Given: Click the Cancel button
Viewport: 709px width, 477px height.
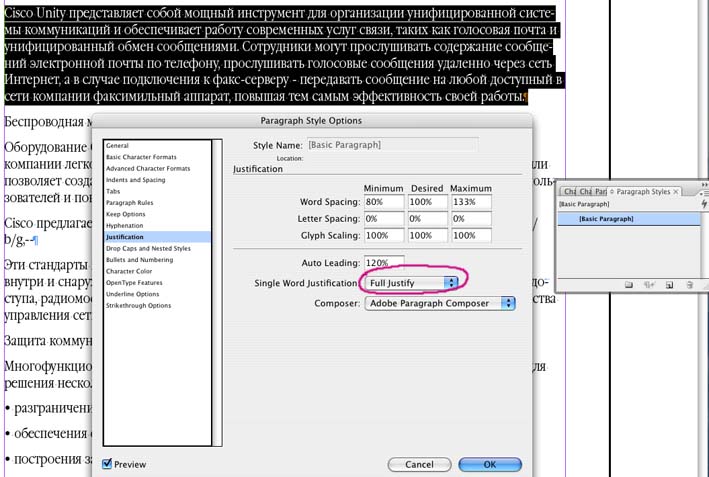Looking at the screenshot, I should pyautogui.click(x=419, y=464).
